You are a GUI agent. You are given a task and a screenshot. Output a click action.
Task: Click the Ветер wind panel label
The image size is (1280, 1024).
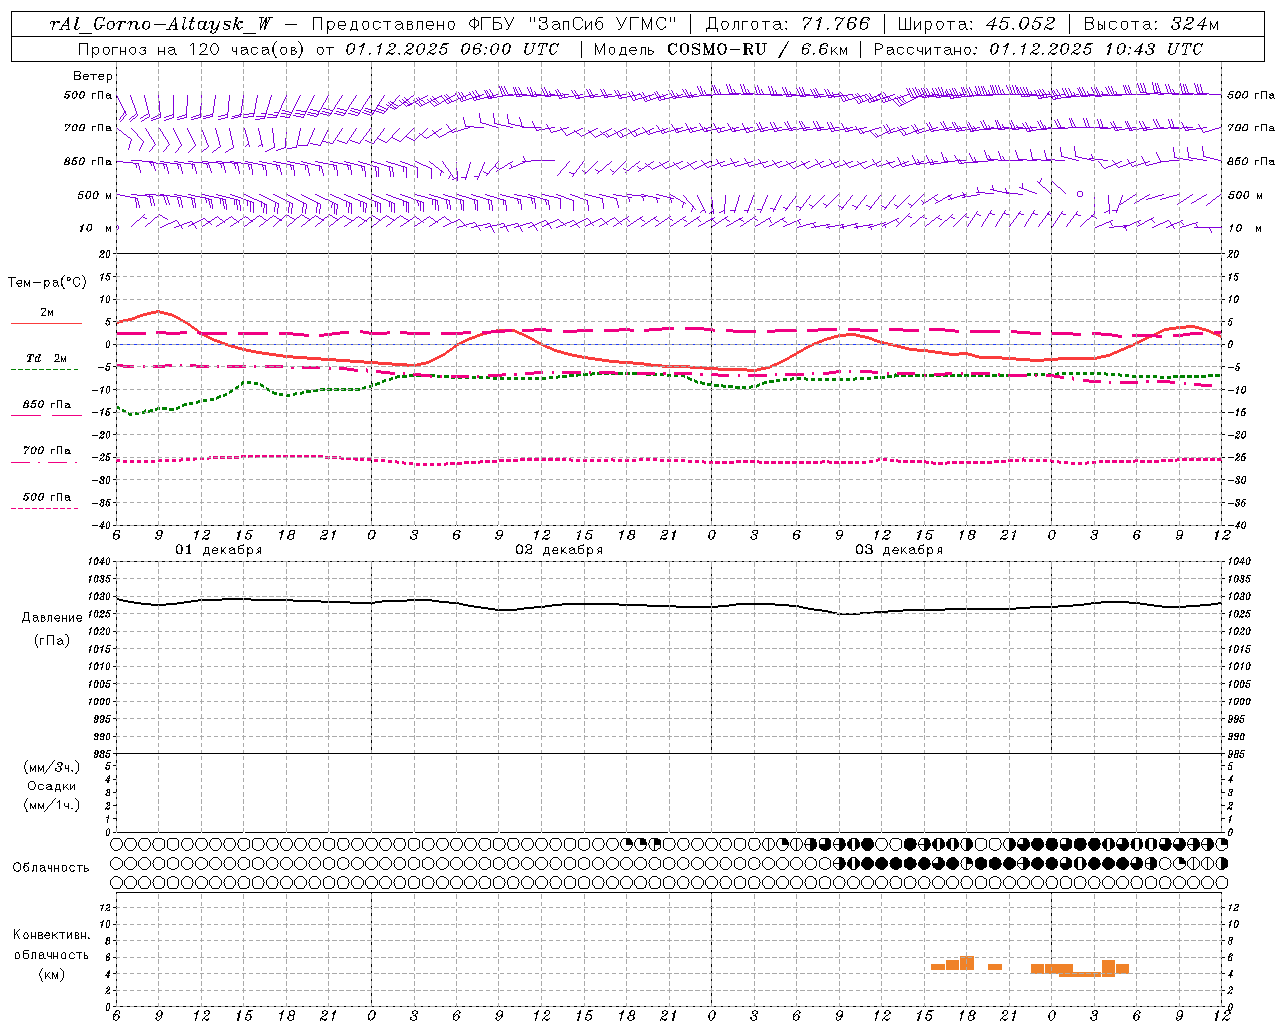[x=93, y=76]
